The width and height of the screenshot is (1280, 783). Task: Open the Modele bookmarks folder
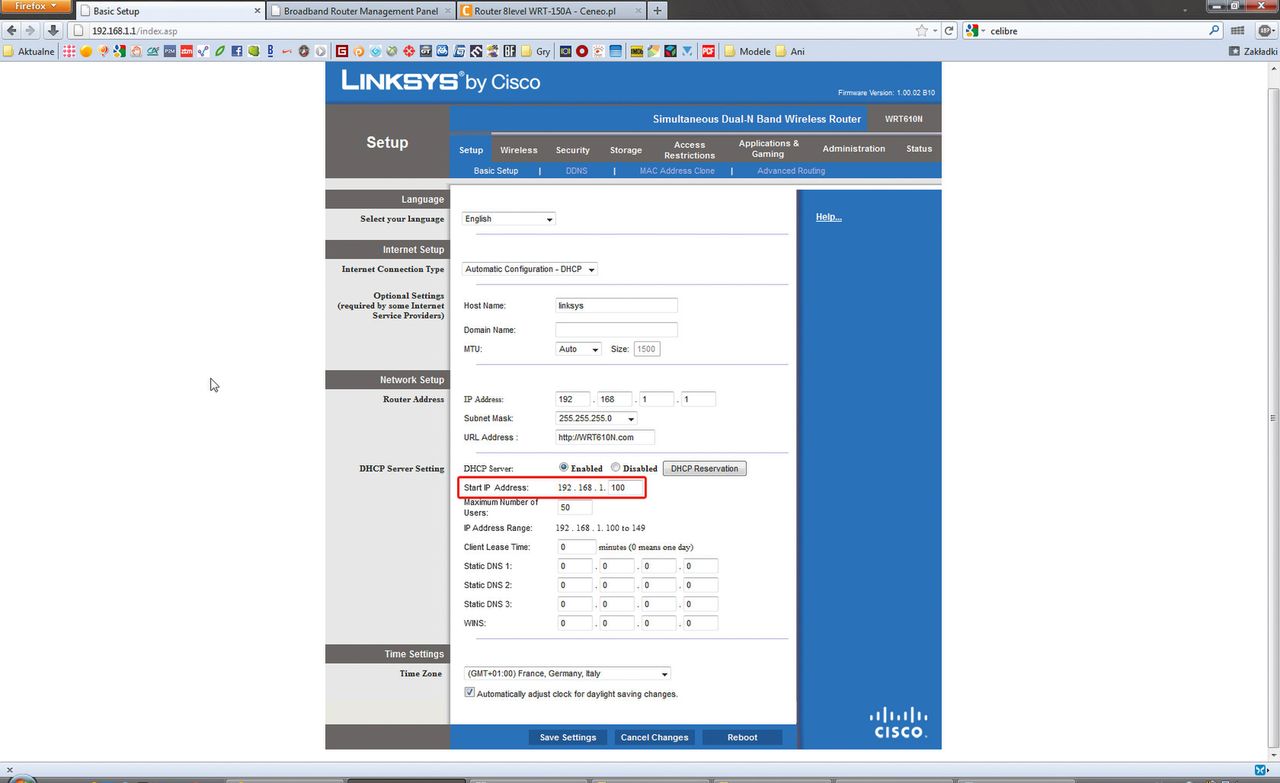coord(747,51)
